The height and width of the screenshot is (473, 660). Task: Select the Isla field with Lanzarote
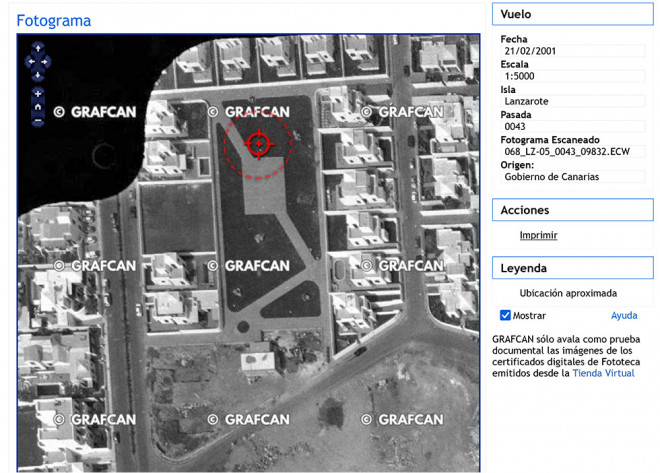572,101
